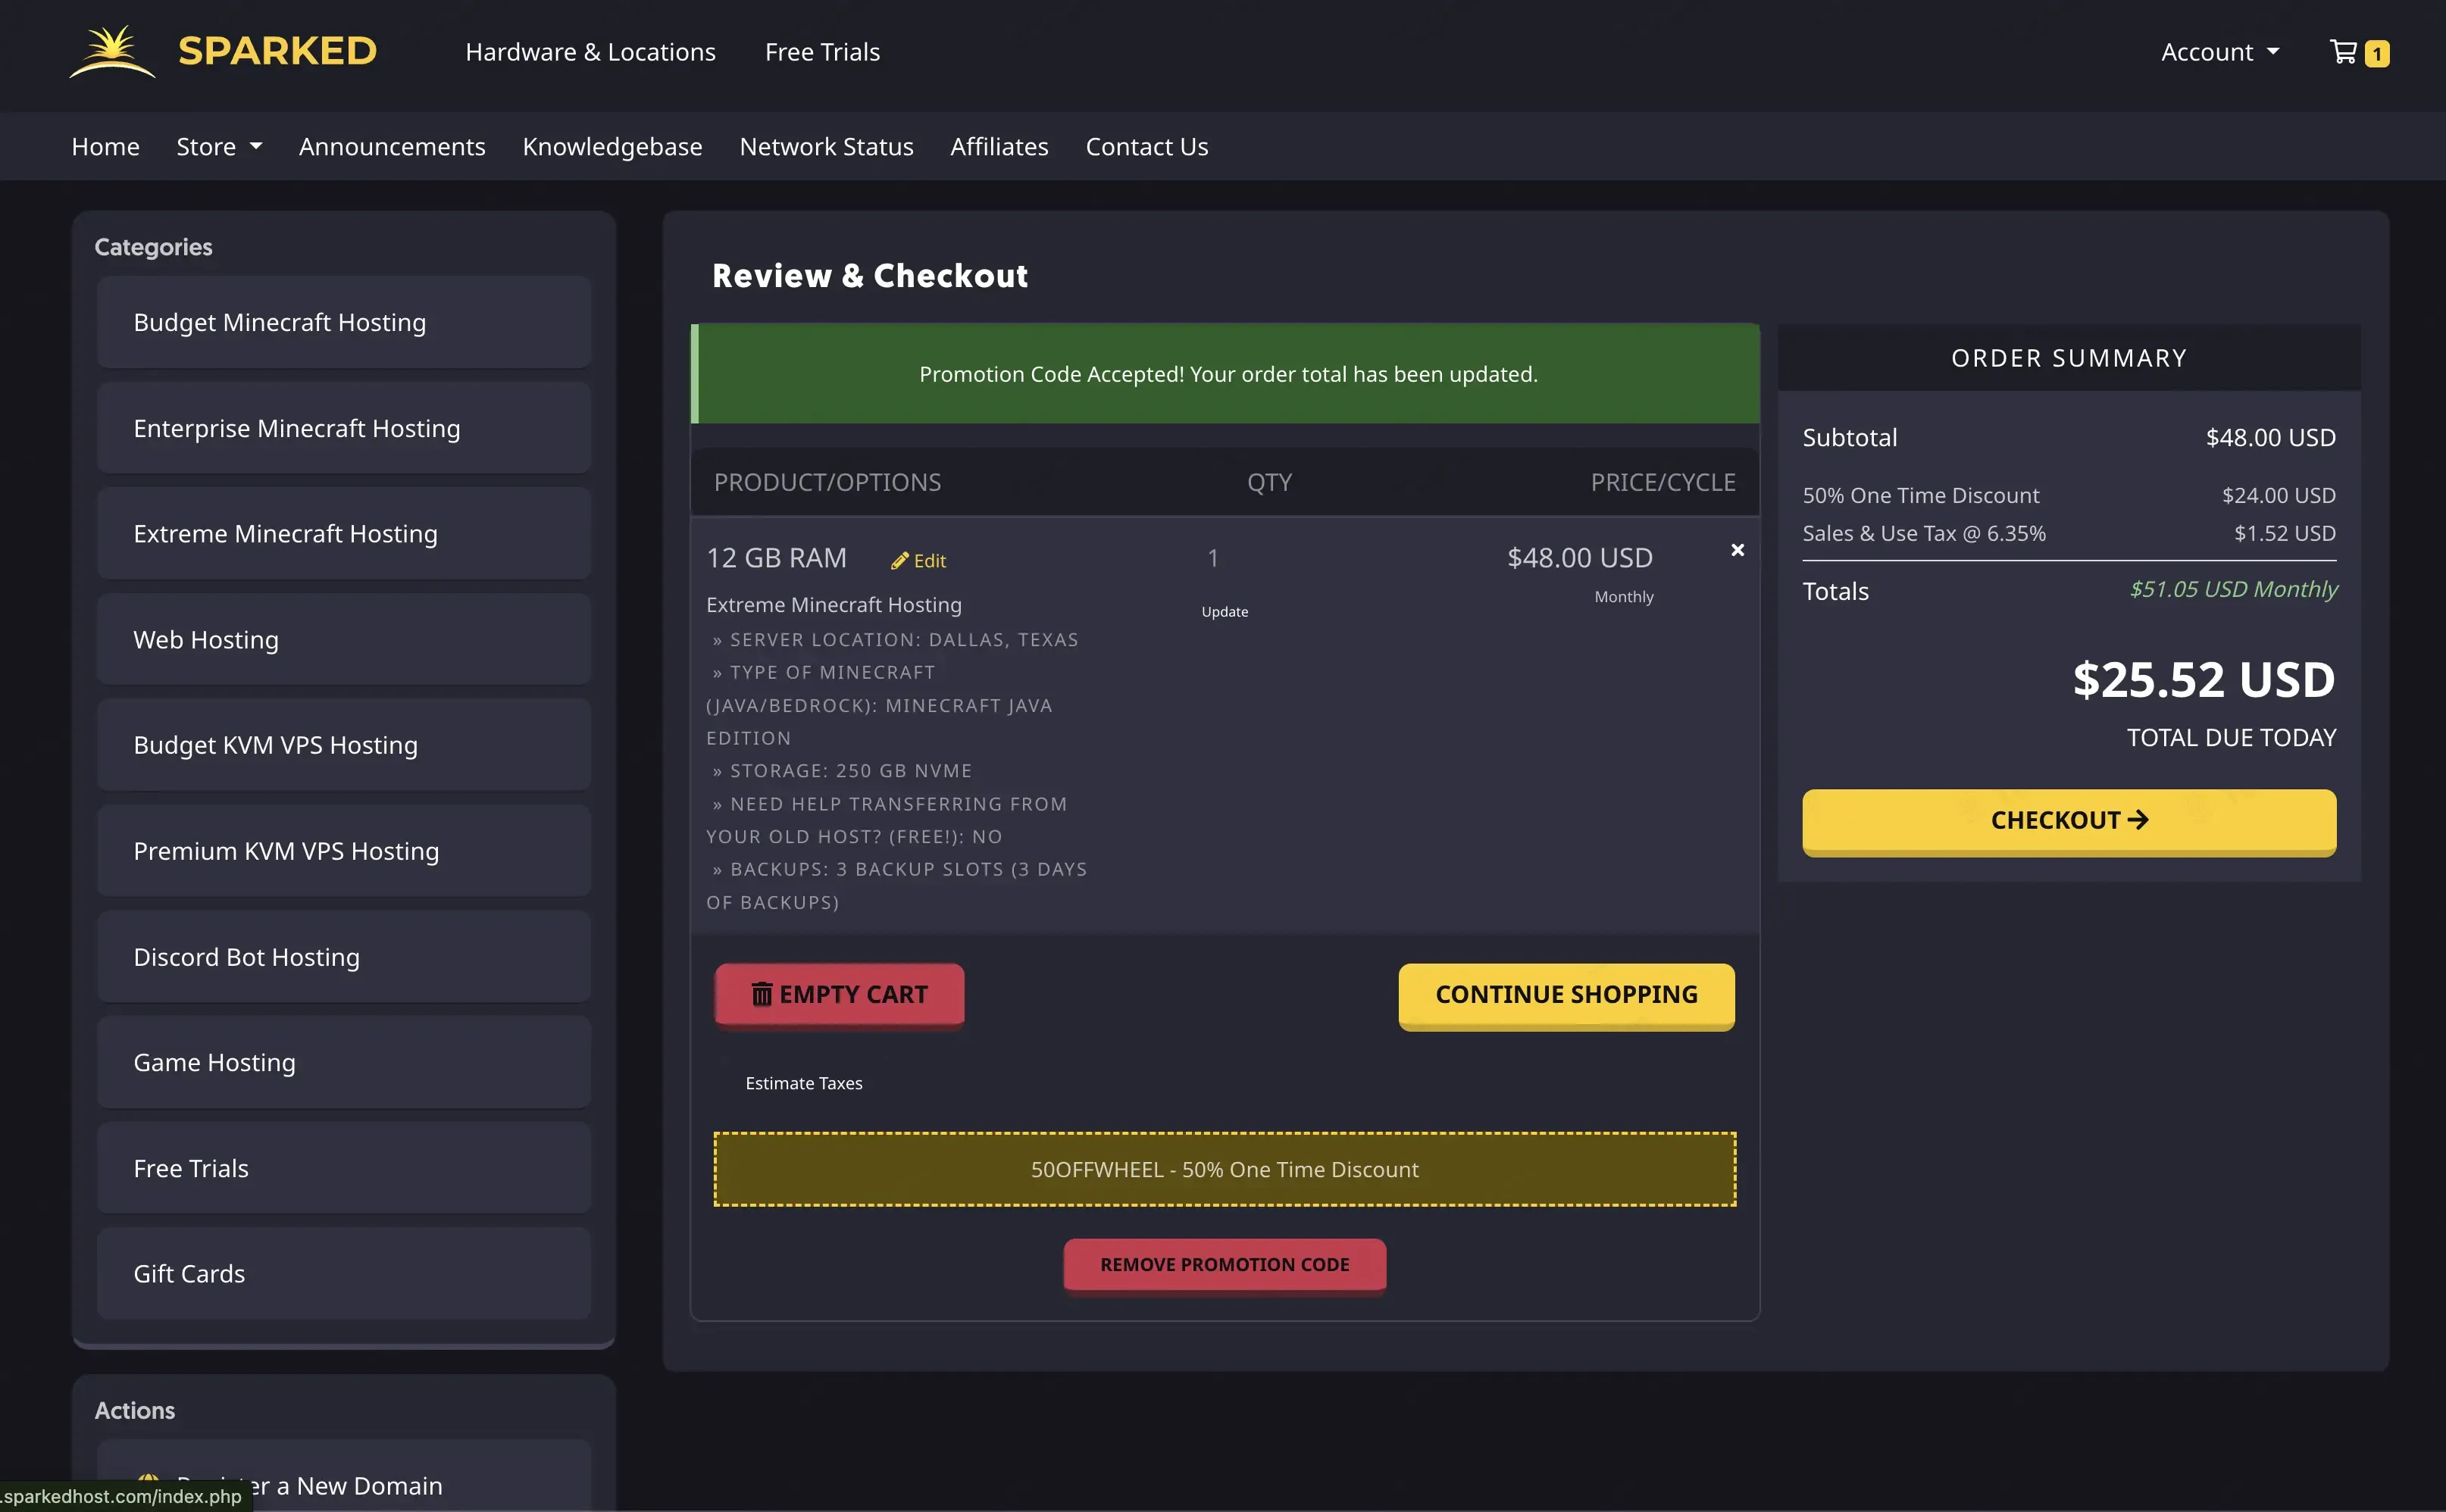
Task: Open the shopping cart icon
Action: pos(2343,51)
